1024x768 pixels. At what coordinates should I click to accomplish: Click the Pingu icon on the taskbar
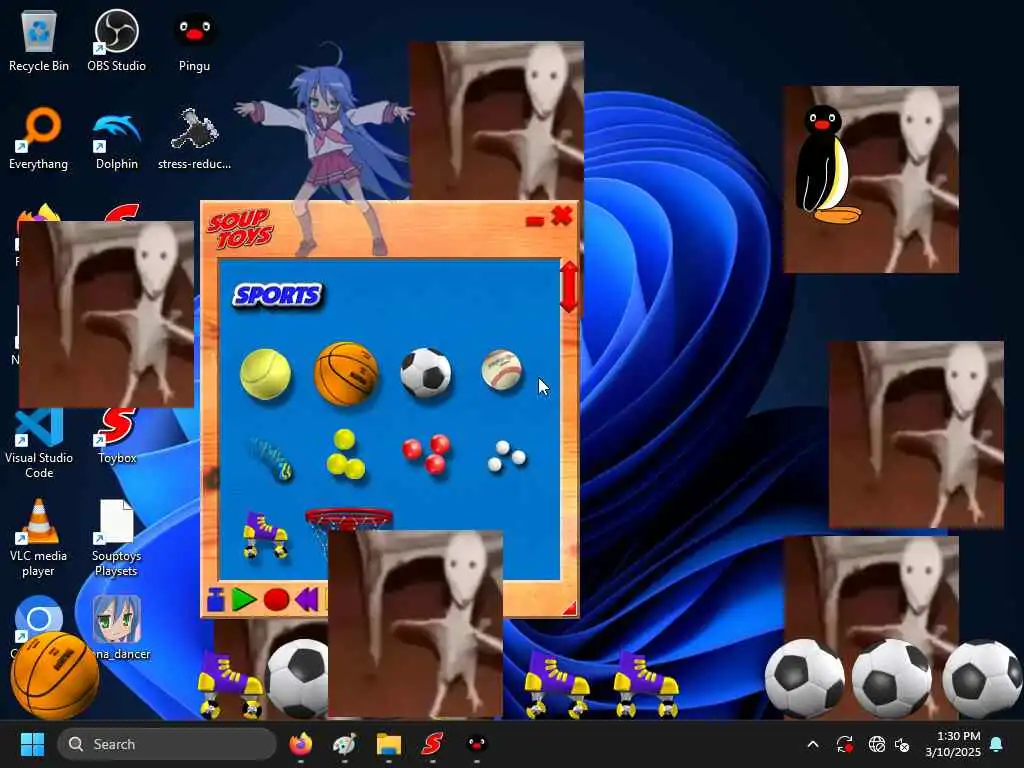click(477, 744)
